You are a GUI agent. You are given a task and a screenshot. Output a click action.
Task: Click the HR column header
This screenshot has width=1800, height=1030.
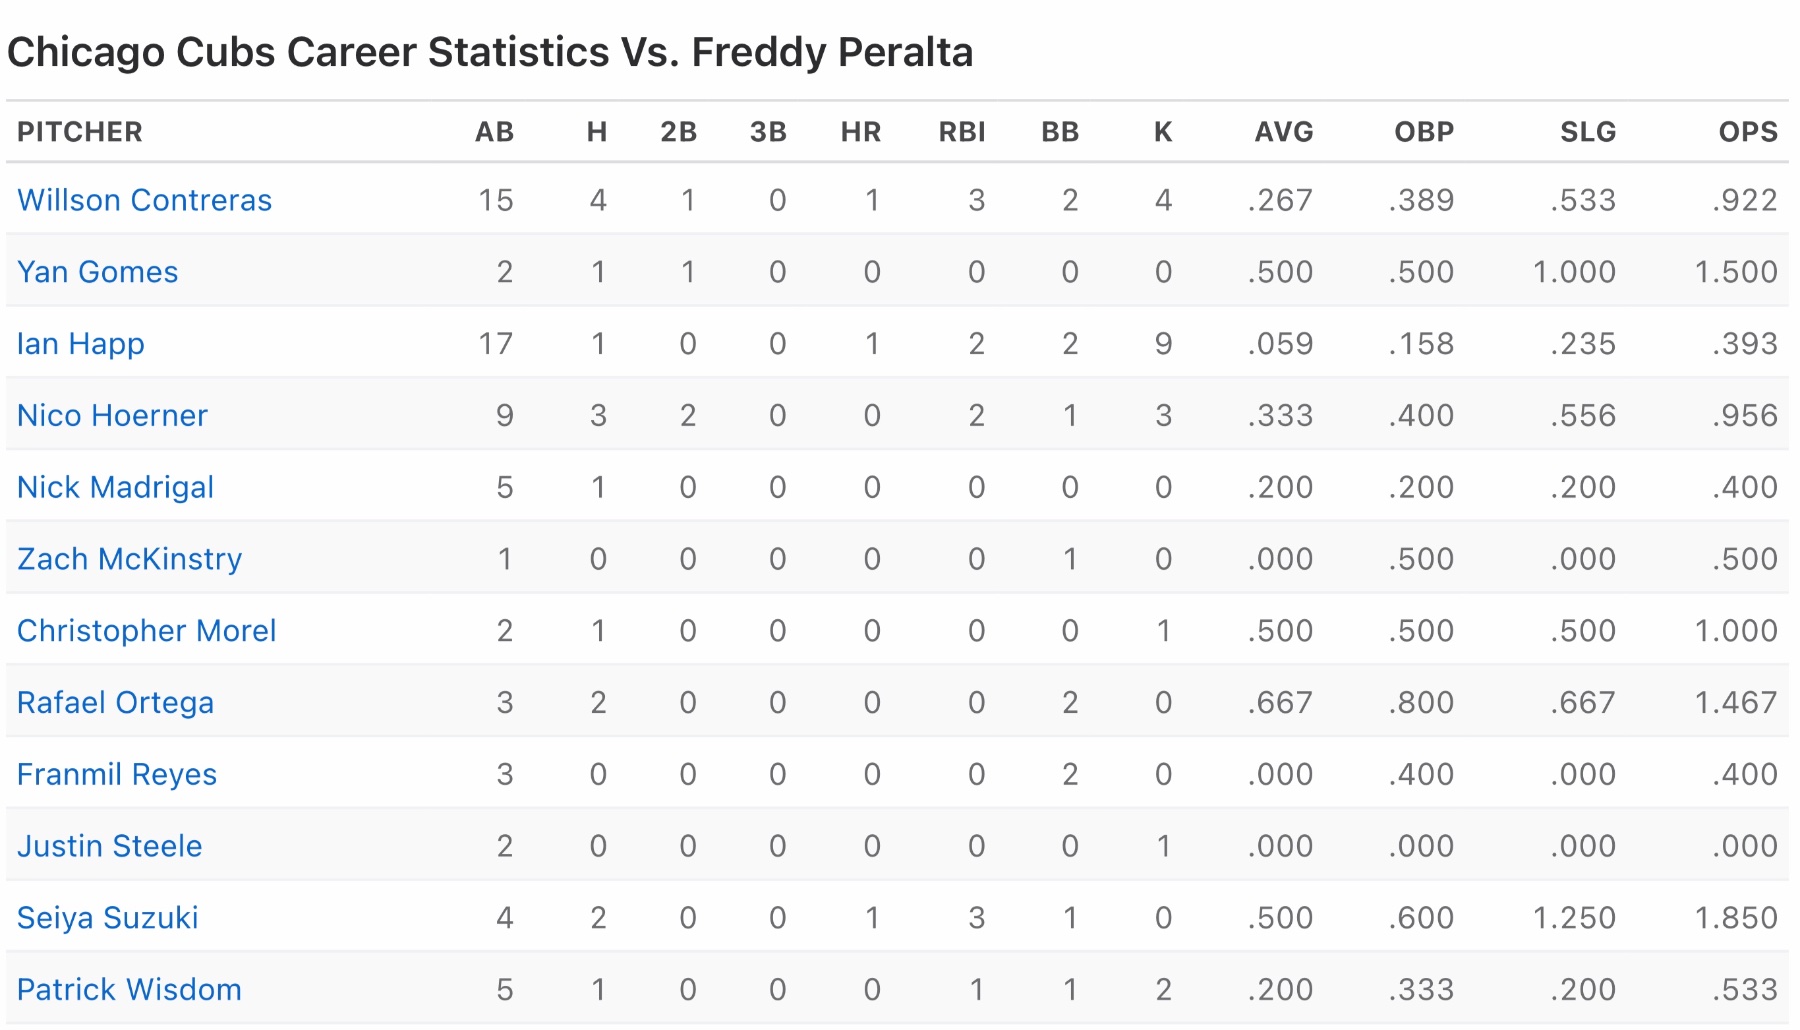click(x=860, y=132)
